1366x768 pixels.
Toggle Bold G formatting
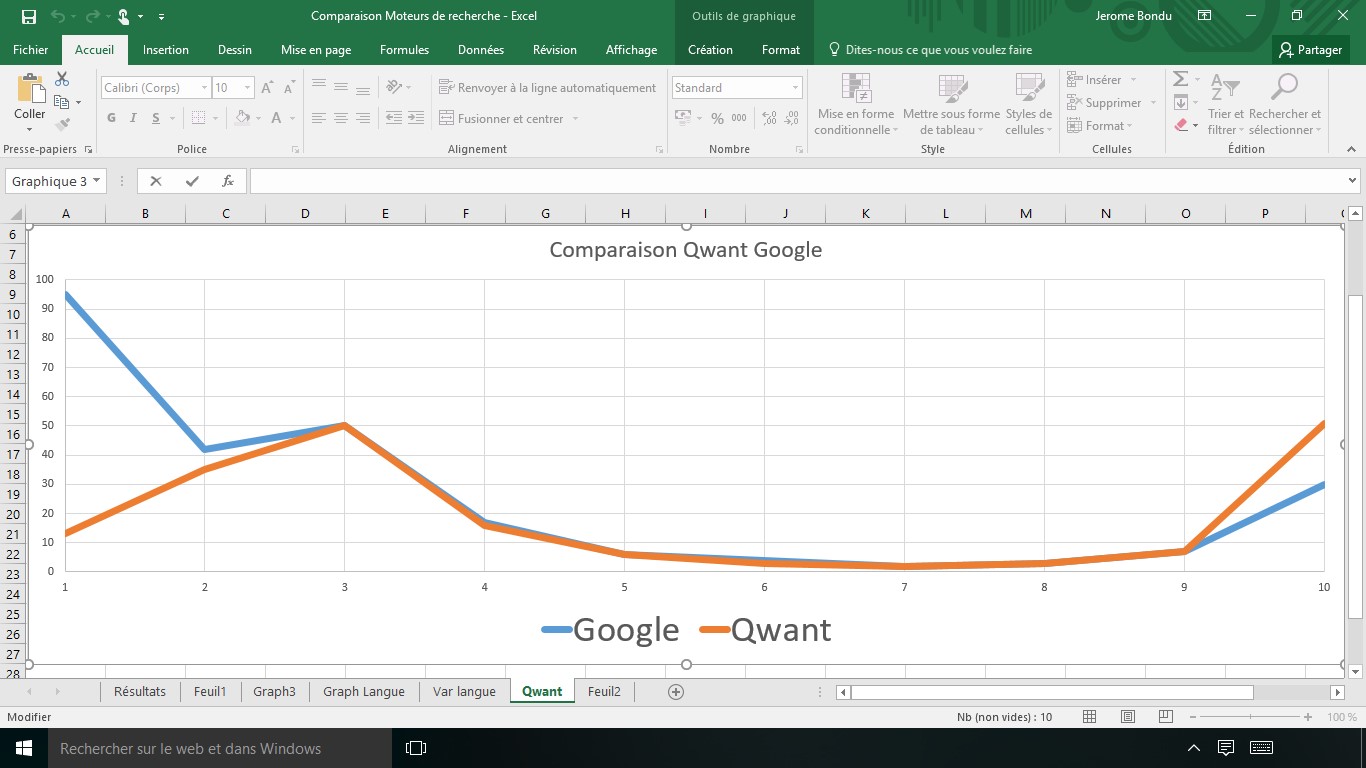pyautogui.click(x=112, y=118)
